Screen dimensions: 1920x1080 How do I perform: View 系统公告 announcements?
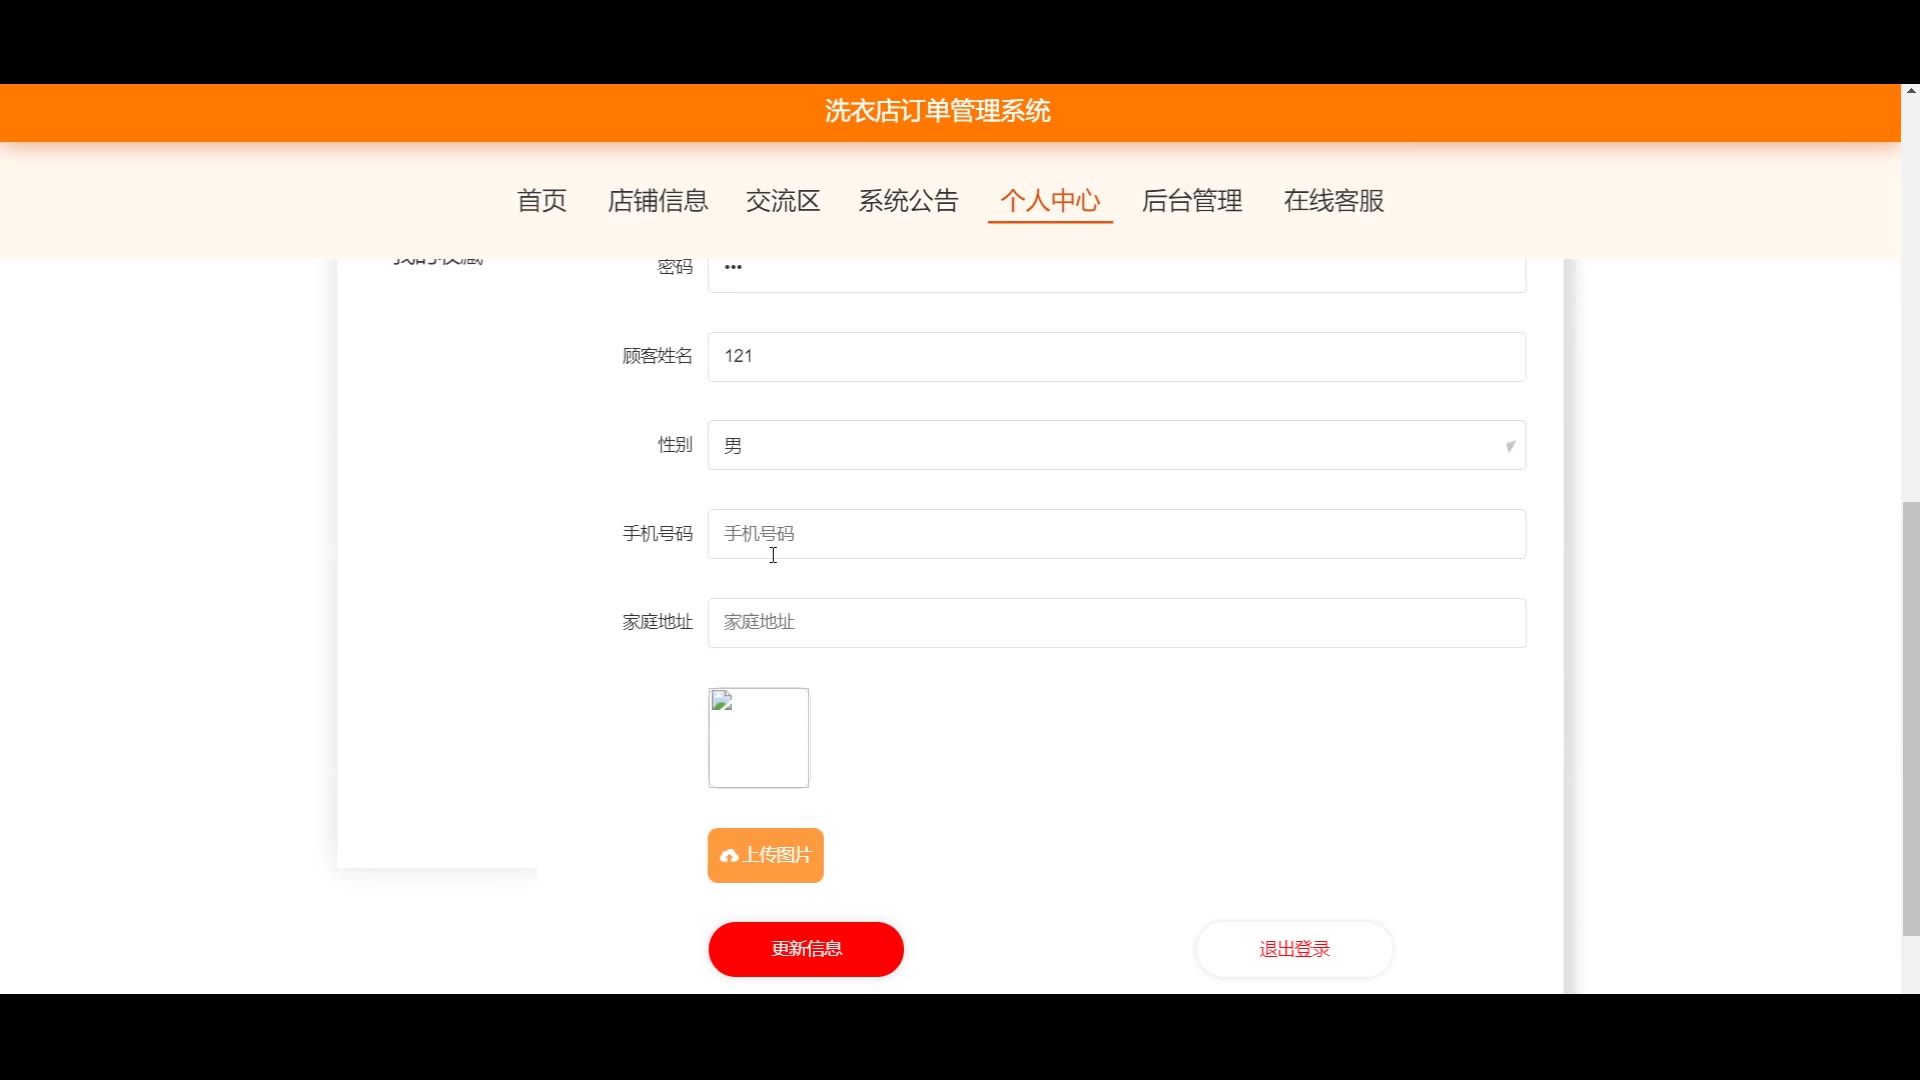coord(908,201)
